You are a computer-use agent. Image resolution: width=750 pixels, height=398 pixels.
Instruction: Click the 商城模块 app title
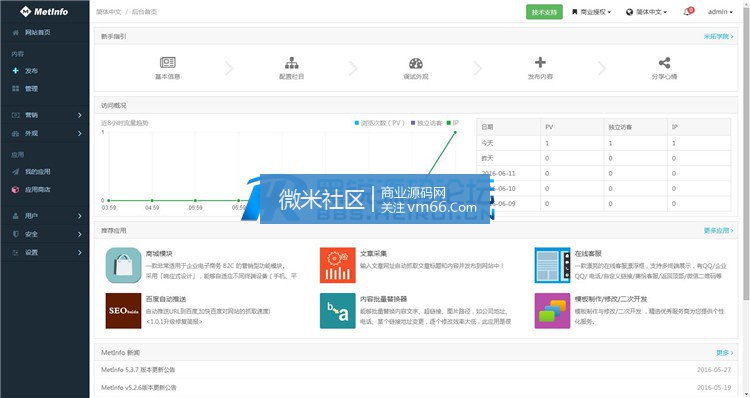coord(159,254)
